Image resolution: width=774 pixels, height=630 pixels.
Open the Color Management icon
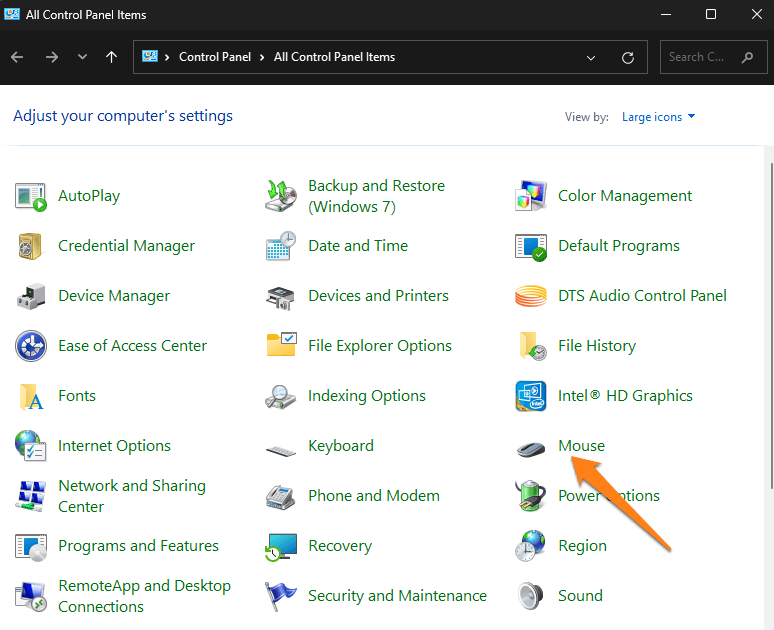[x=531, y=196]
